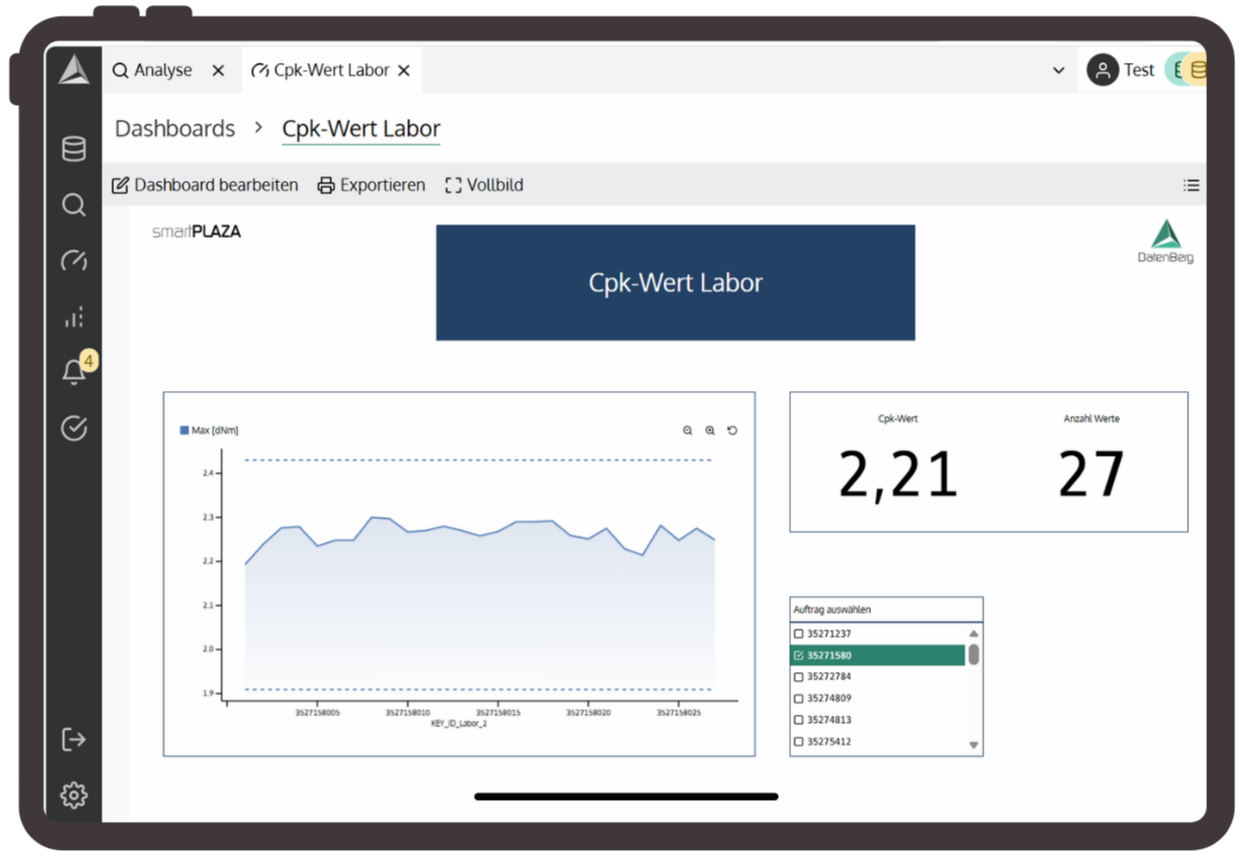Click the Cpk-Wert value 2,21

[898, 474]
